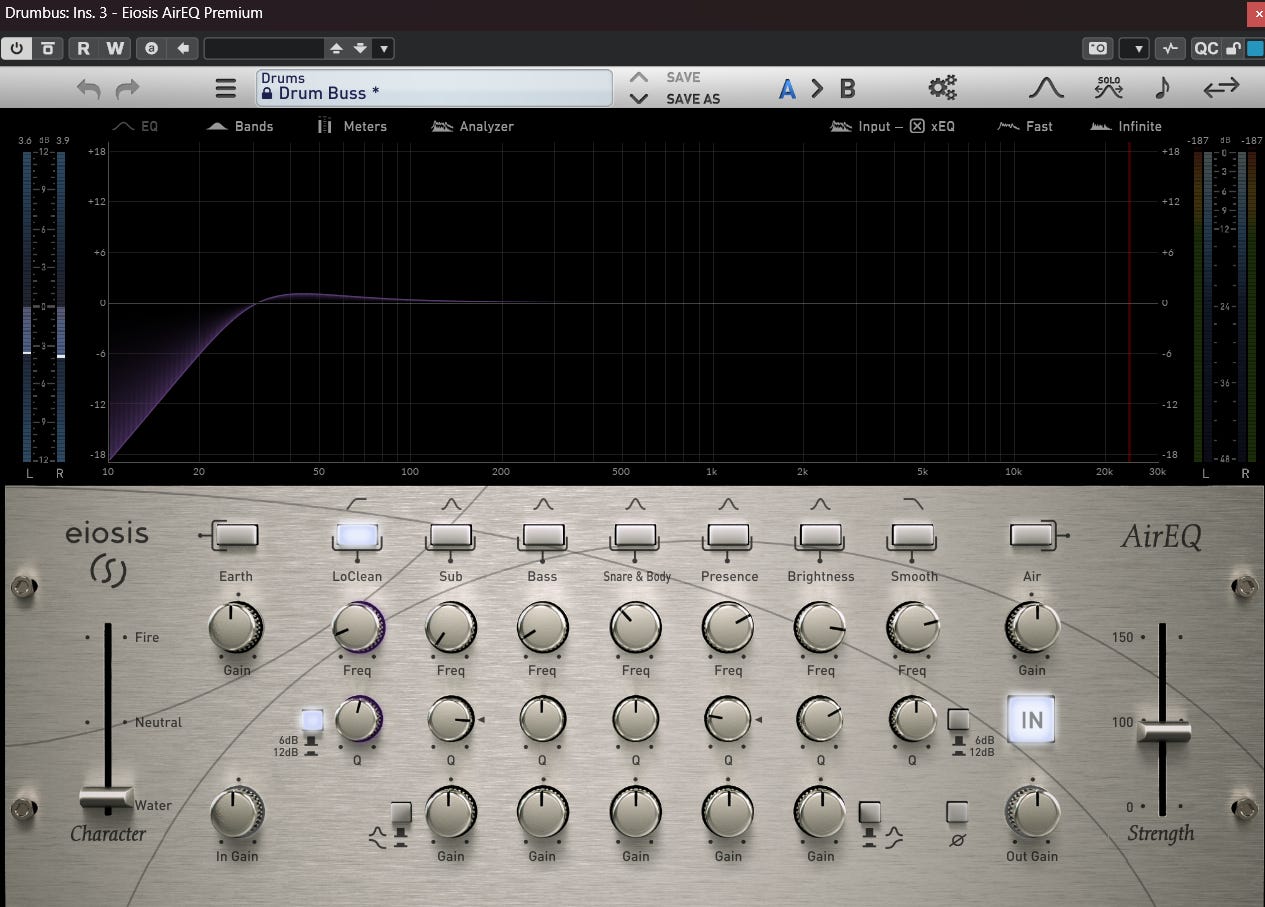Toggle the xEQ checkbox
The image size is (1265, 907).
[917, 126]
